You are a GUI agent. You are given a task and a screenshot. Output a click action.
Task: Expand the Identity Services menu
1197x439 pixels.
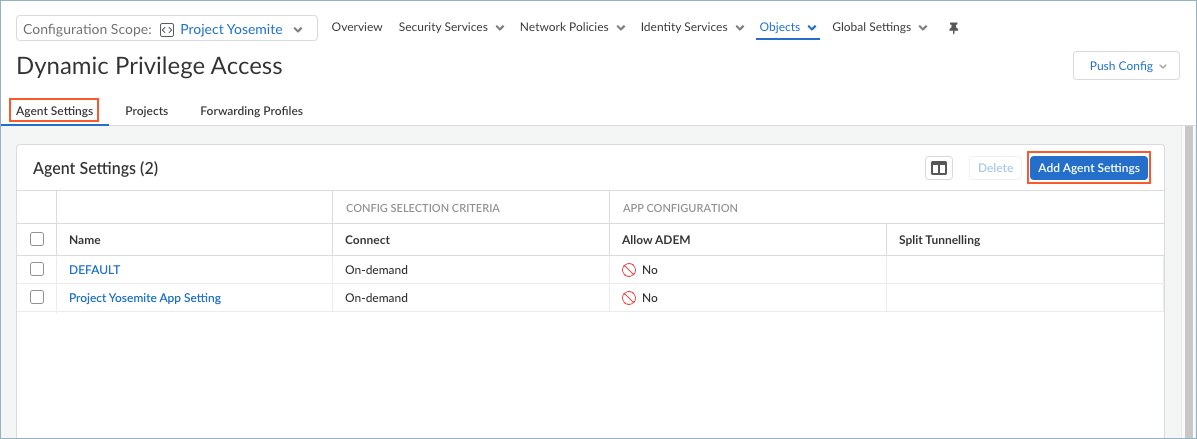pyautogui.click(x=692, y=28)
